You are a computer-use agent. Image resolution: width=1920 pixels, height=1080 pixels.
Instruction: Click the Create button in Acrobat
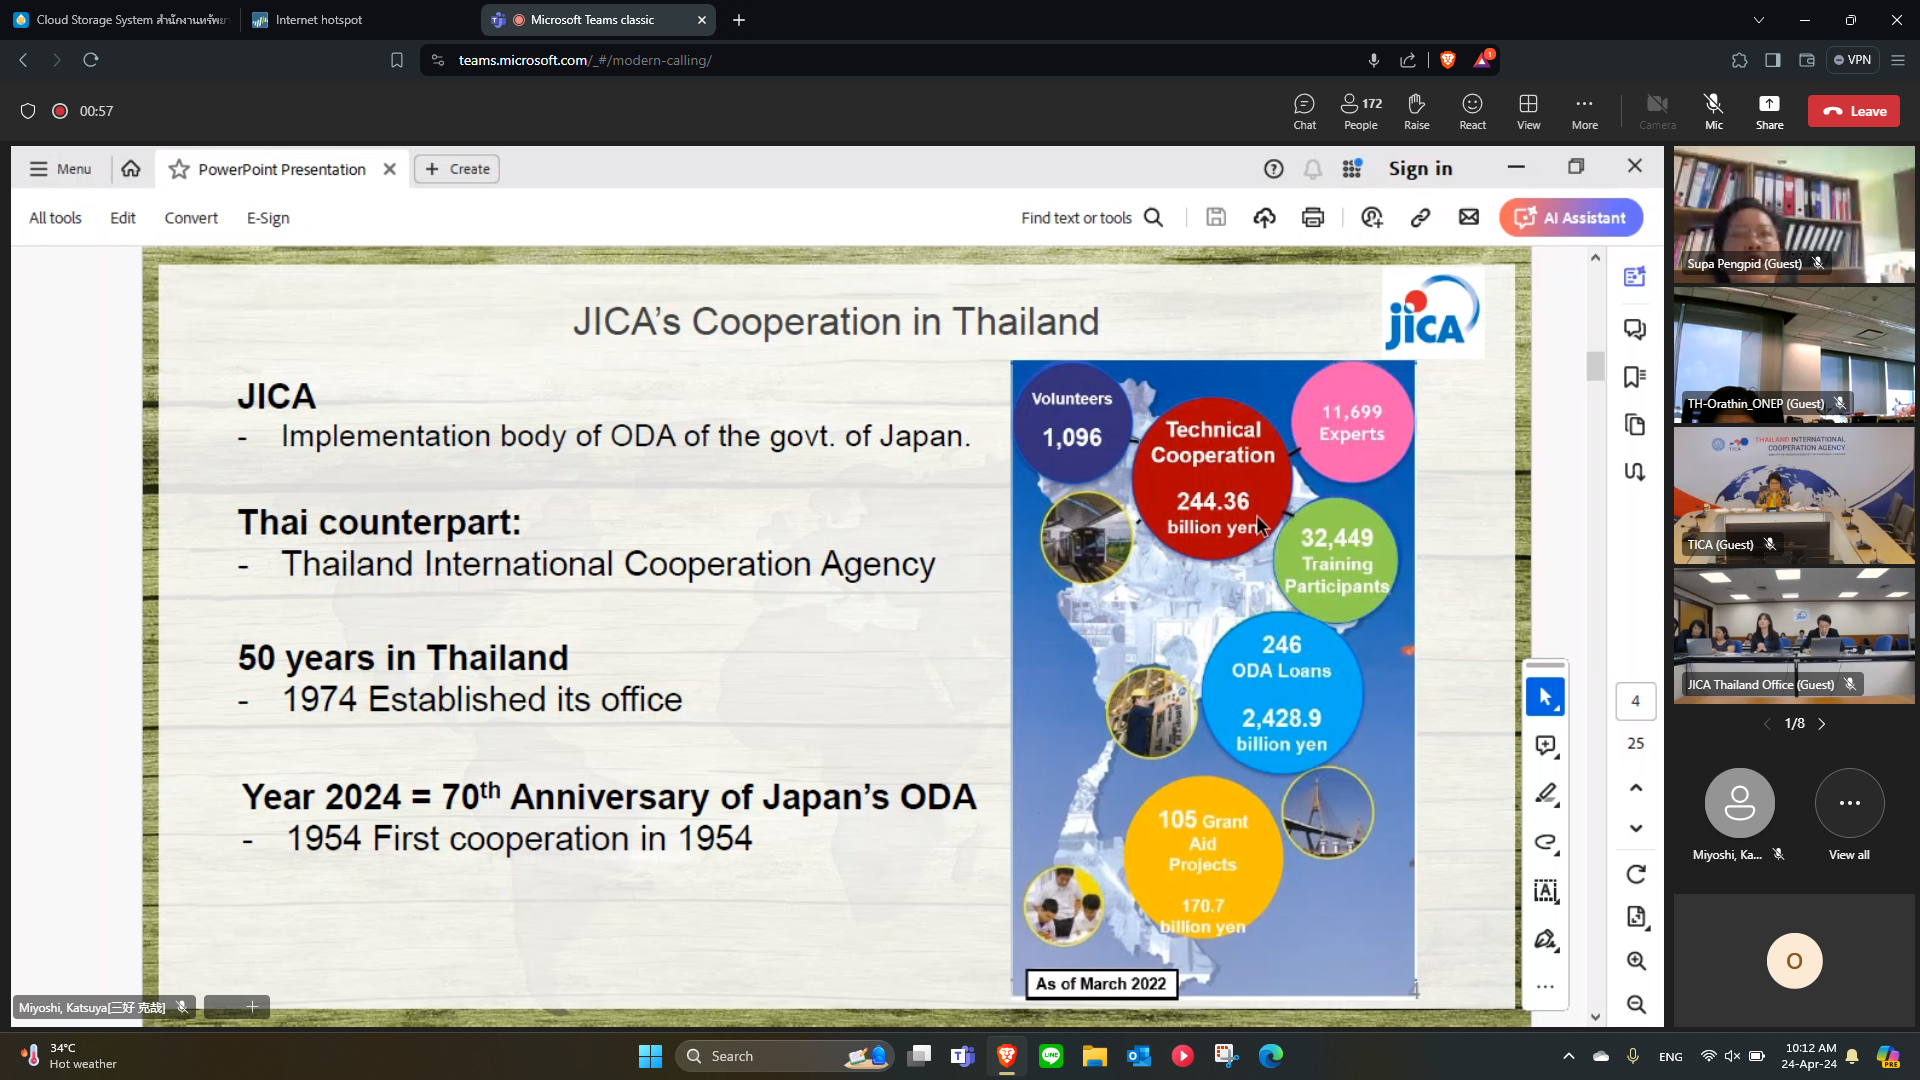(457, 169)
